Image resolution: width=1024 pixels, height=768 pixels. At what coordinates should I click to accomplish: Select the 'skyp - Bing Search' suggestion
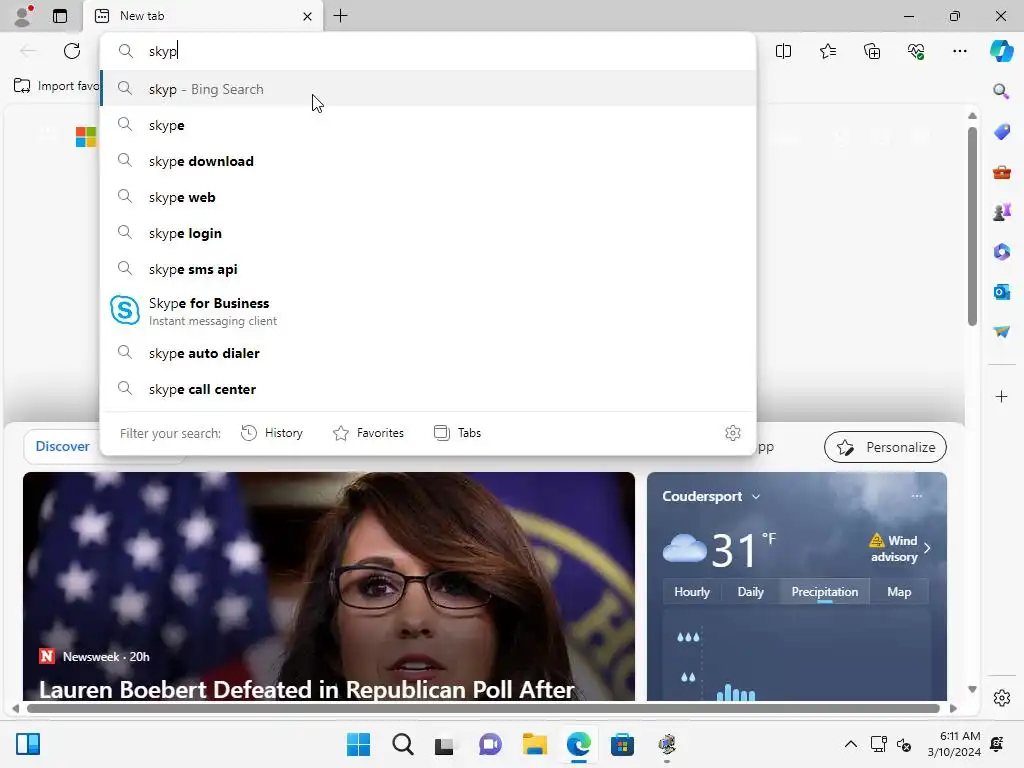428,89
